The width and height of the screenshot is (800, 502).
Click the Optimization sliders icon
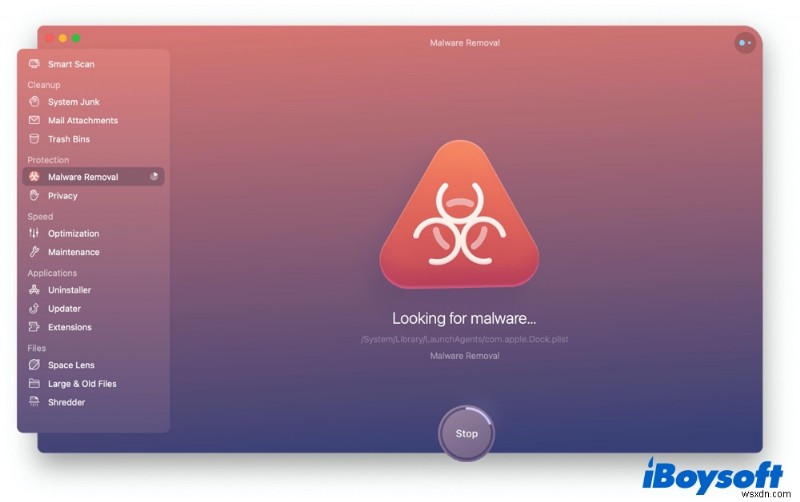(x=34, y=233)
